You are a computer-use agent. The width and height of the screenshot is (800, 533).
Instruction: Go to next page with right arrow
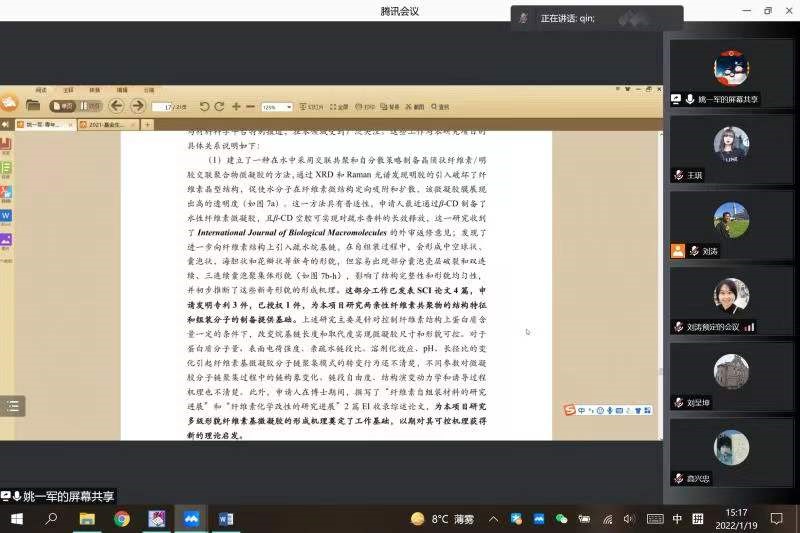(x=137, y=105)
